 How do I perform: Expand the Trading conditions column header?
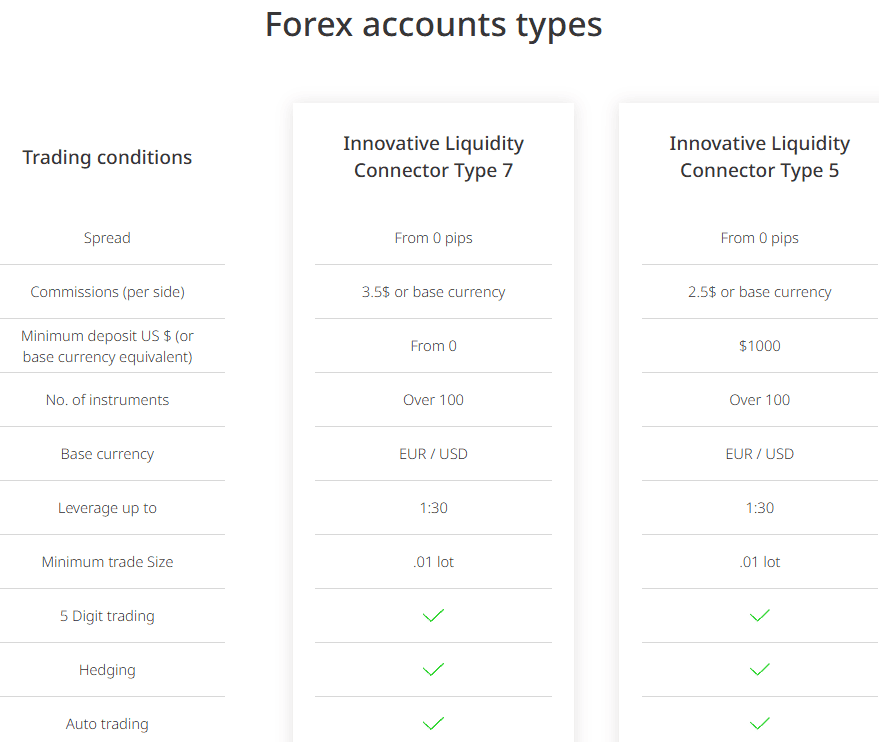point(107,157)
